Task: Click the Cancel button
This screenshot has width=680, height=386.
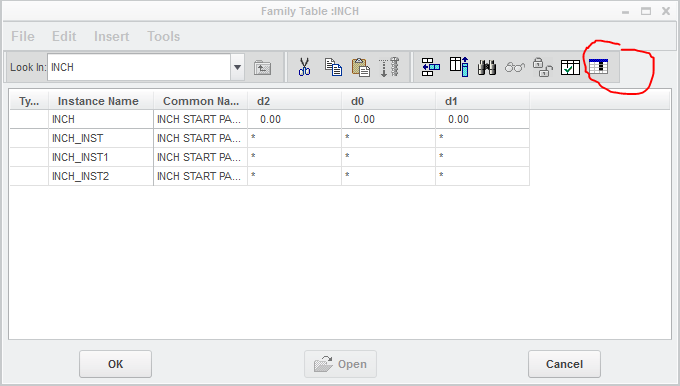Action: pyautogui.click(x=564, y=364)
